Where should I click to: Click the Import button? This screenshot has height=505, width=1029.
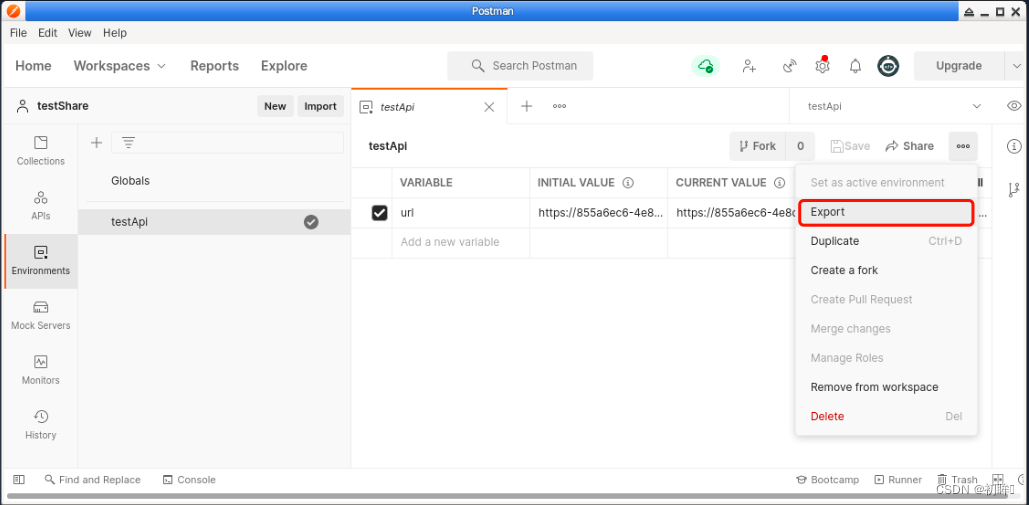click(320, 106)
